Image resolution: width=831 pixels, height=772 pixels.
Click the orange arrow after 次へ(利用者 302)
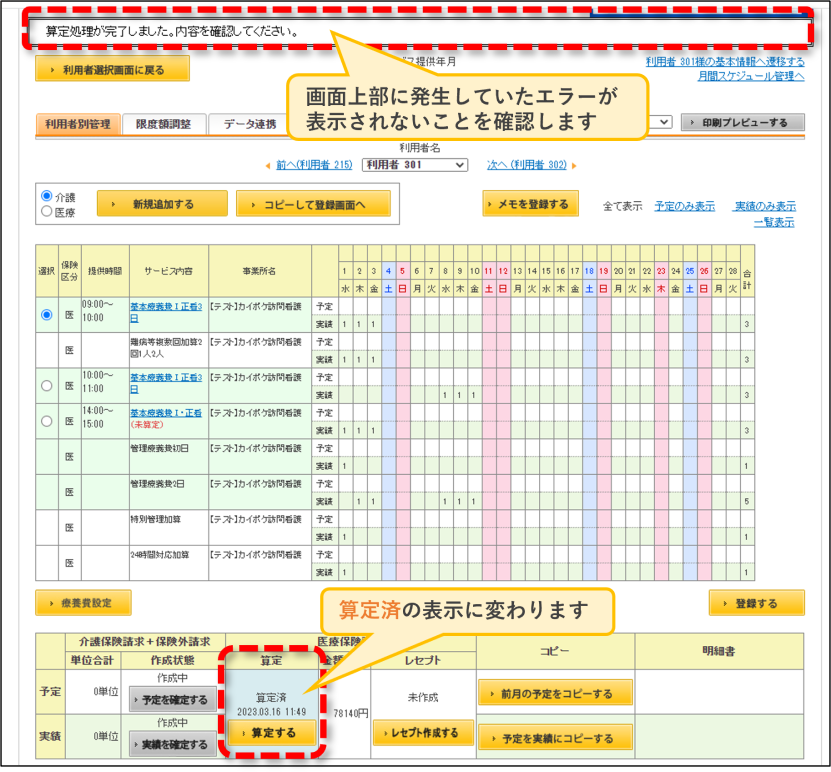574,165
